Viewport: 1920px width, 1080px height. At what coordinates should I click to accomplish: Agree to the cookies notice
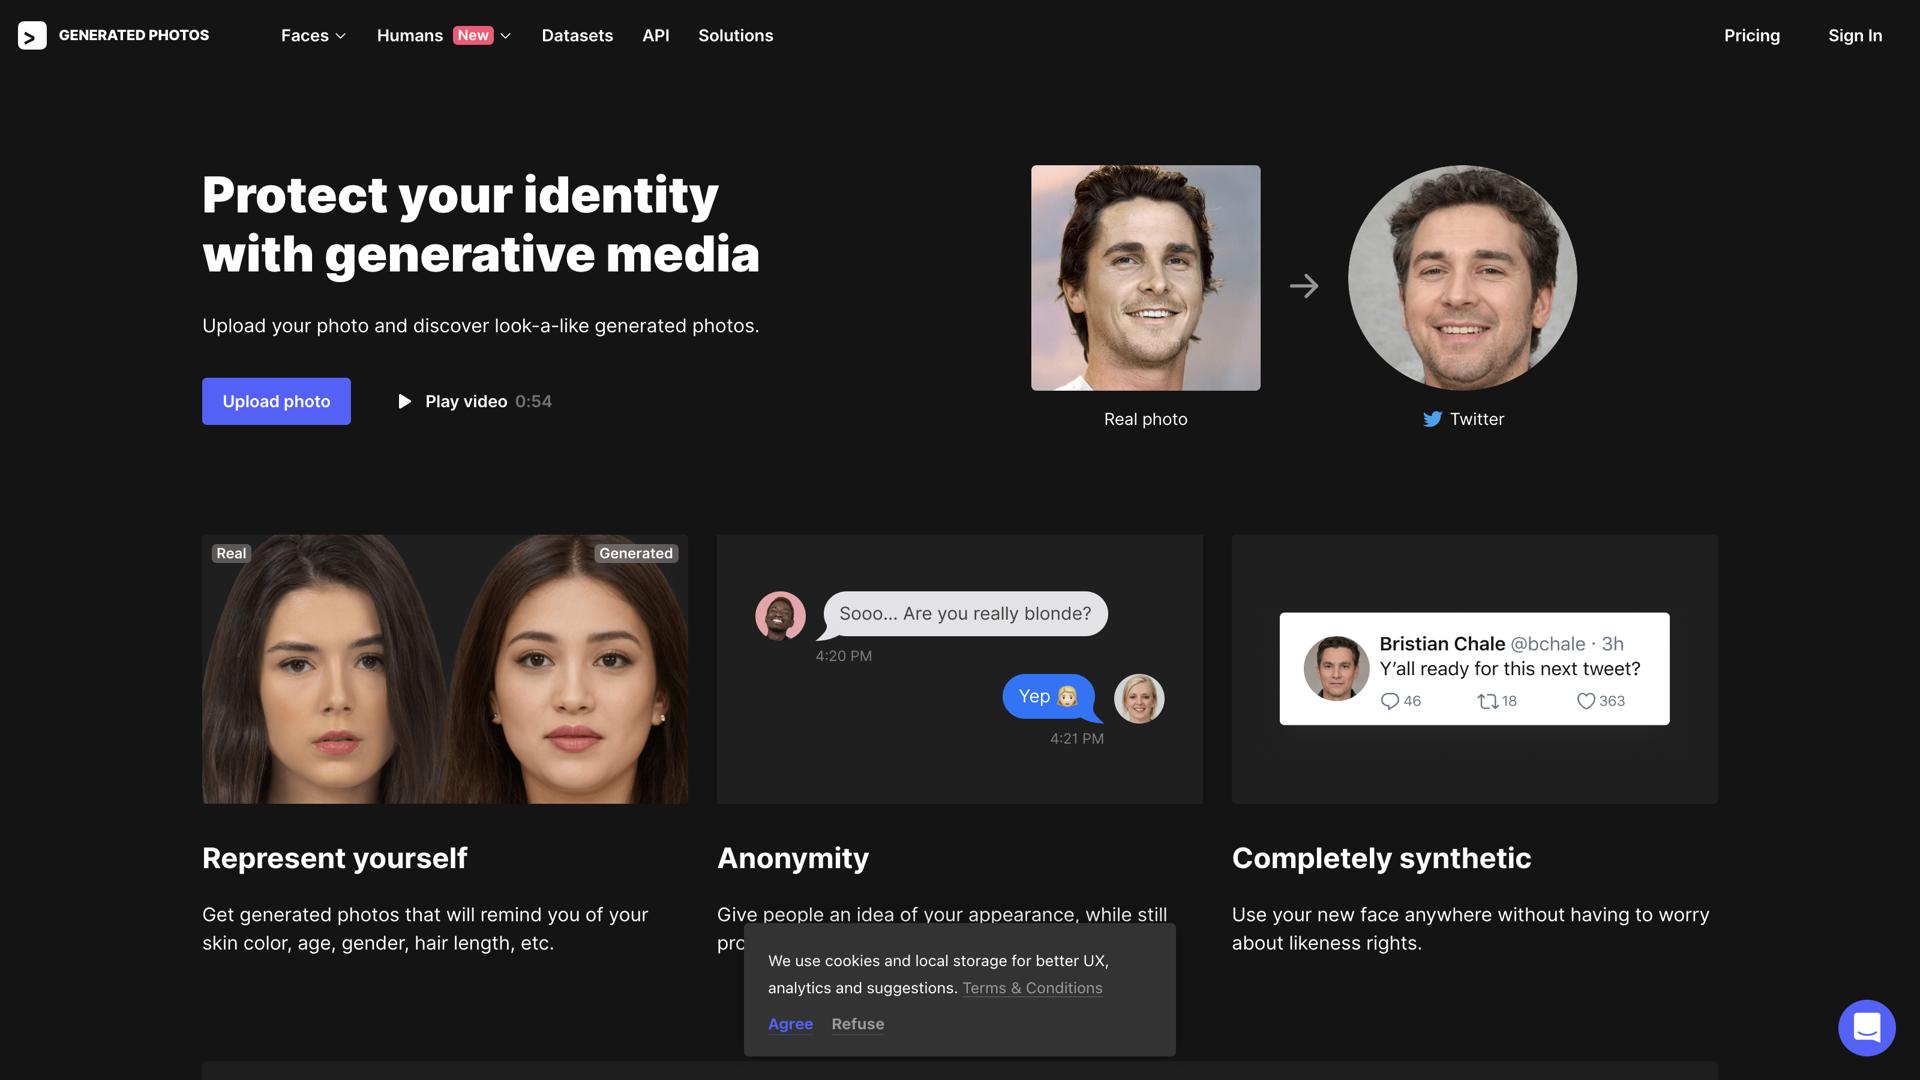click(x=790, y=1024)
